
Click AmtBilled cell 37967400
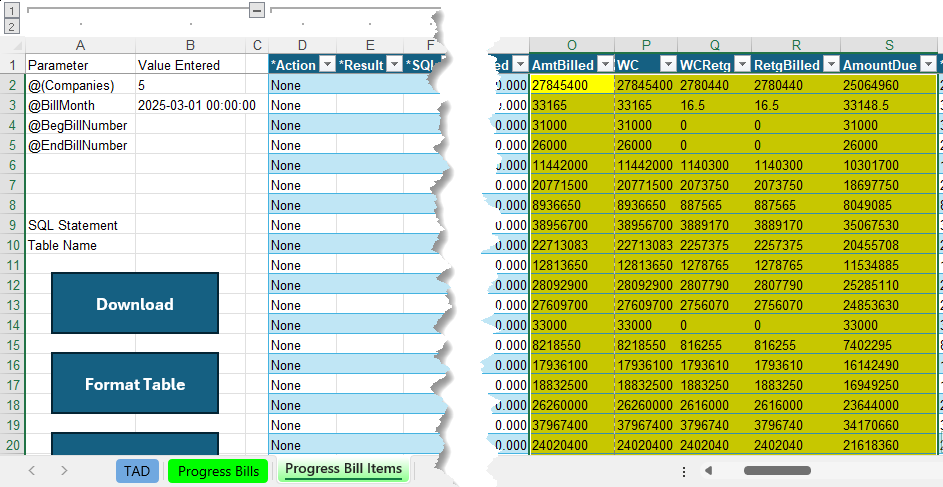pyautogui.click(x=572, y=425)
